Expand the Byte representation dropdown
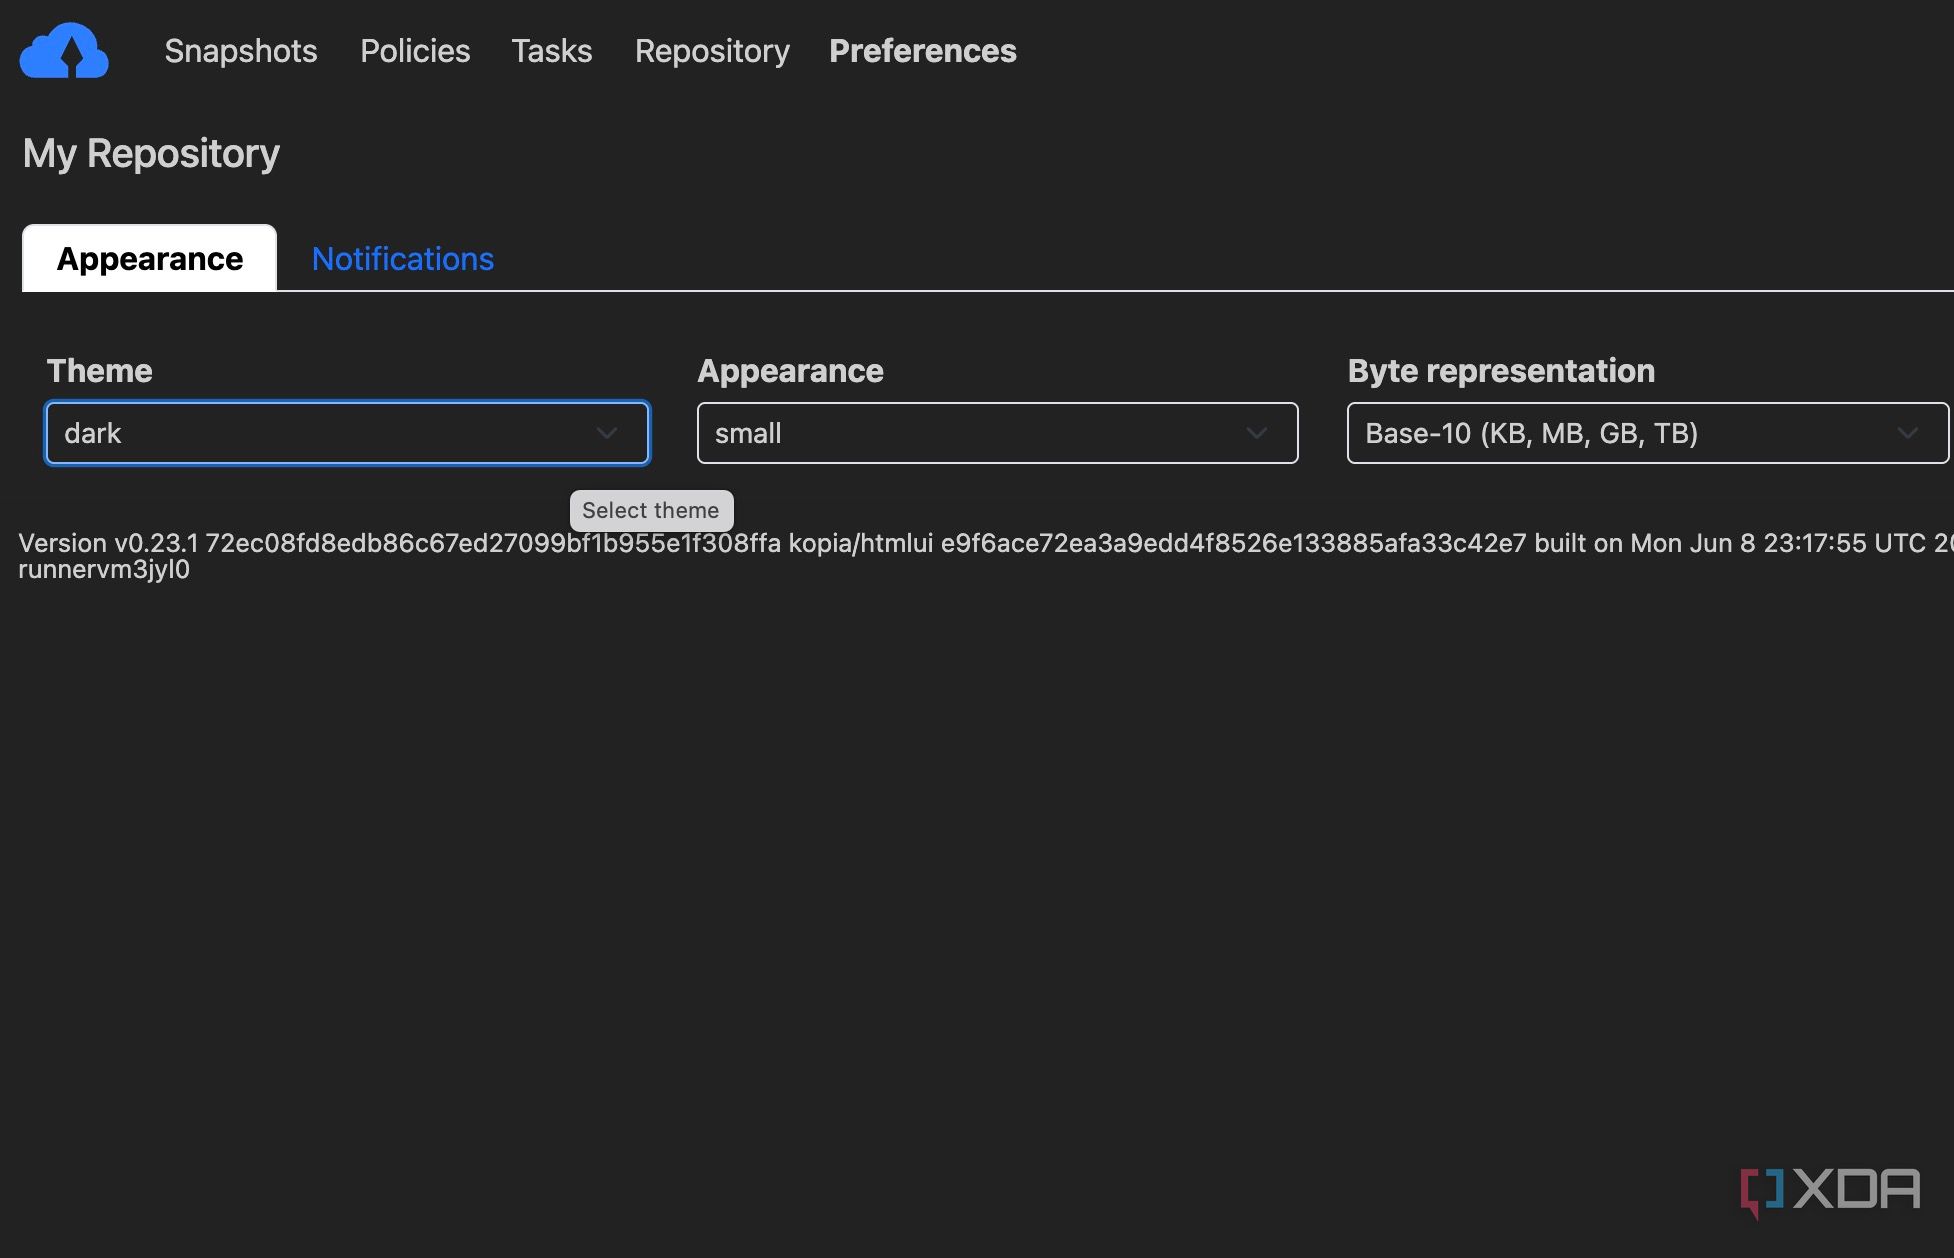This screenshot has width=1954, height=1258. pyautogui.click(x=1648, y=433)
